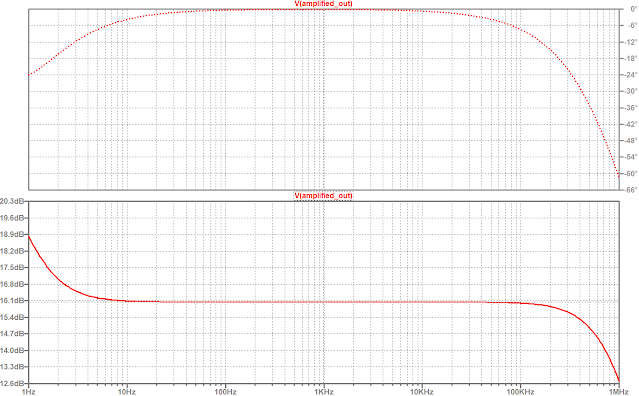Click the 18.9dB magnitude axis label

[12, 234]
